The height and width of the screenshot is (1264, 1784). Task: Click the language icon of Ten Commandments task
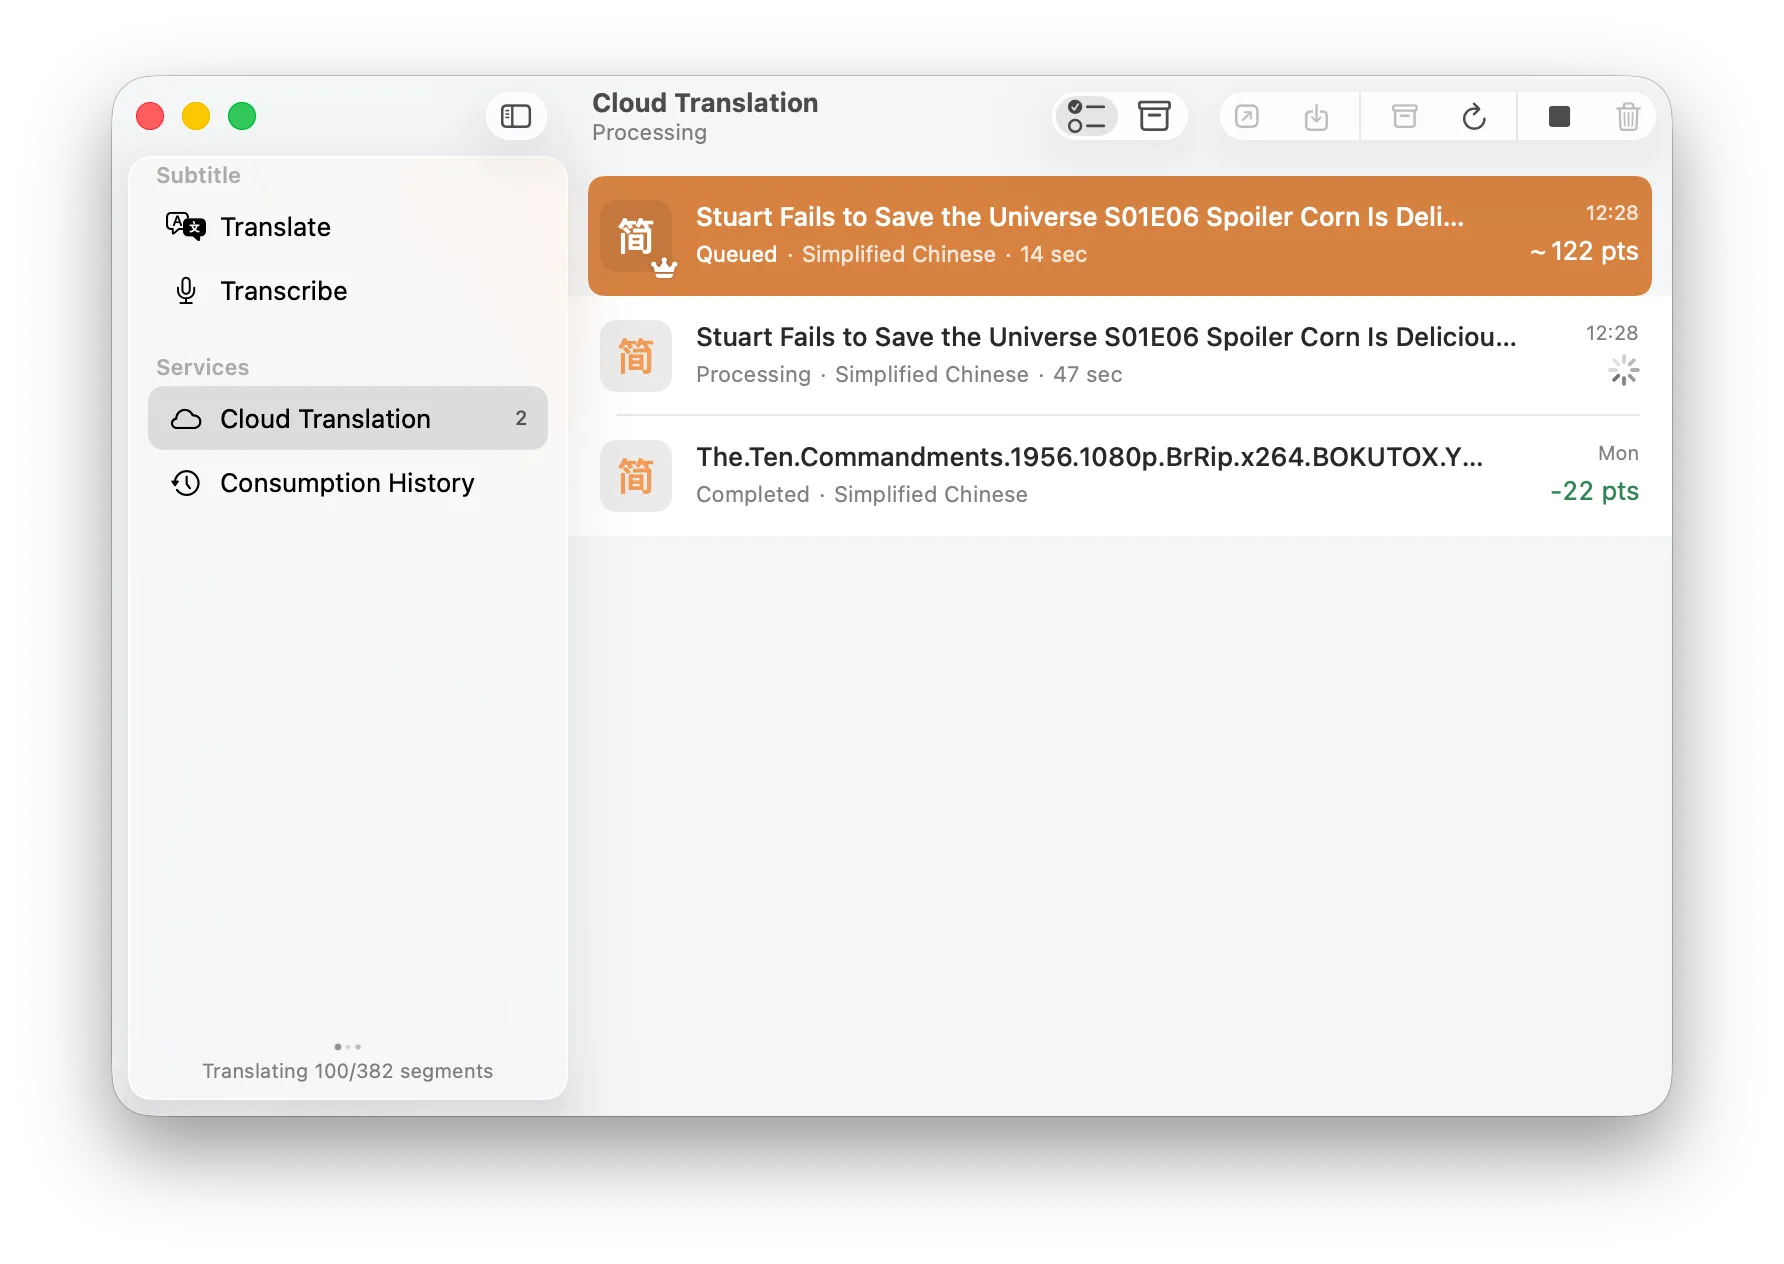(x=636, y=476)
